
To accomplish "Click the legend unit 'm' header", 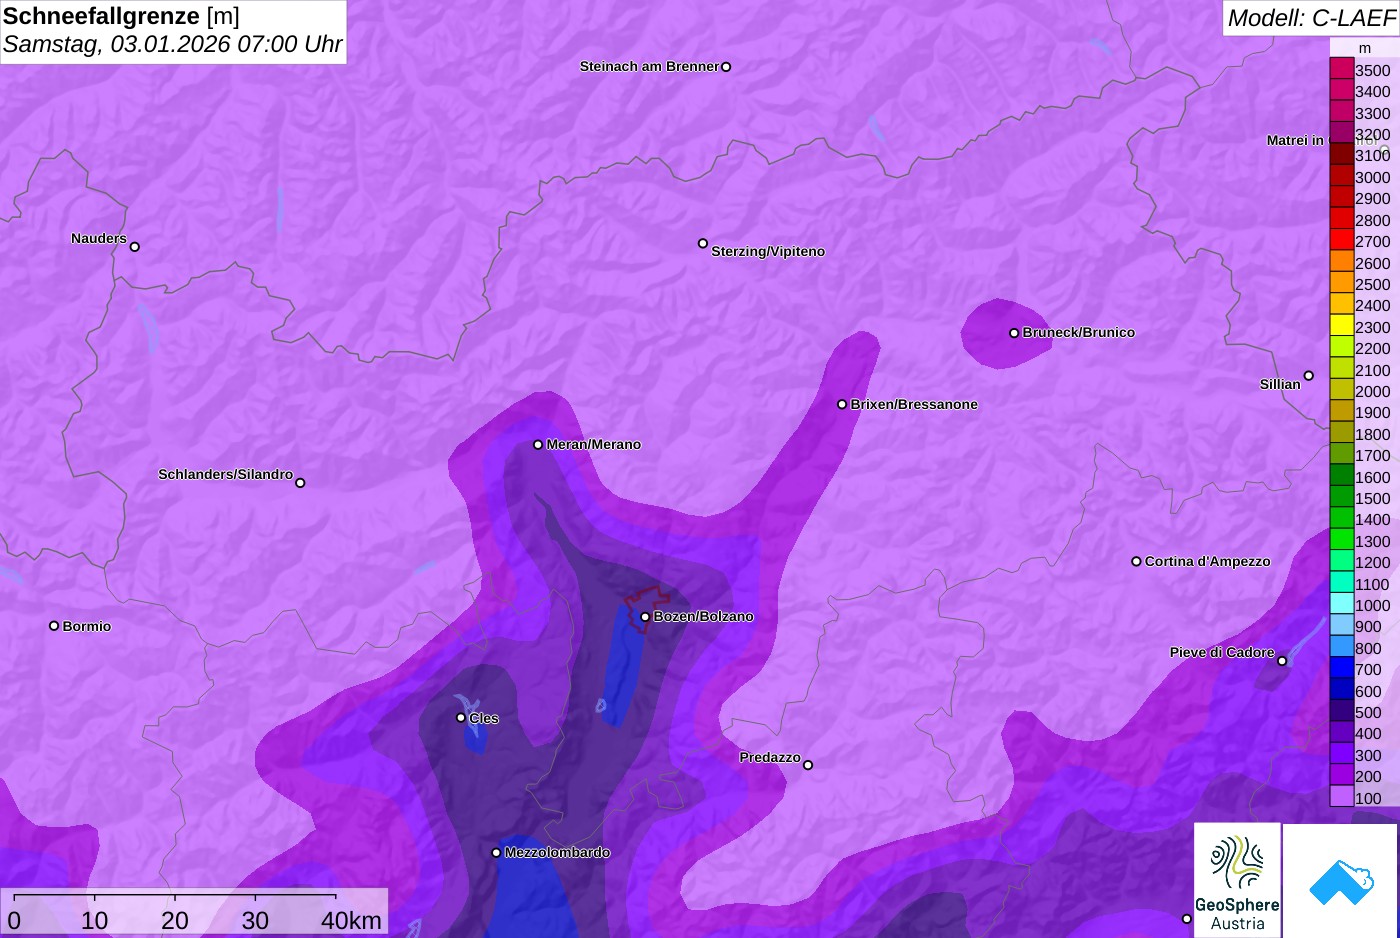I will [1365, 48].
